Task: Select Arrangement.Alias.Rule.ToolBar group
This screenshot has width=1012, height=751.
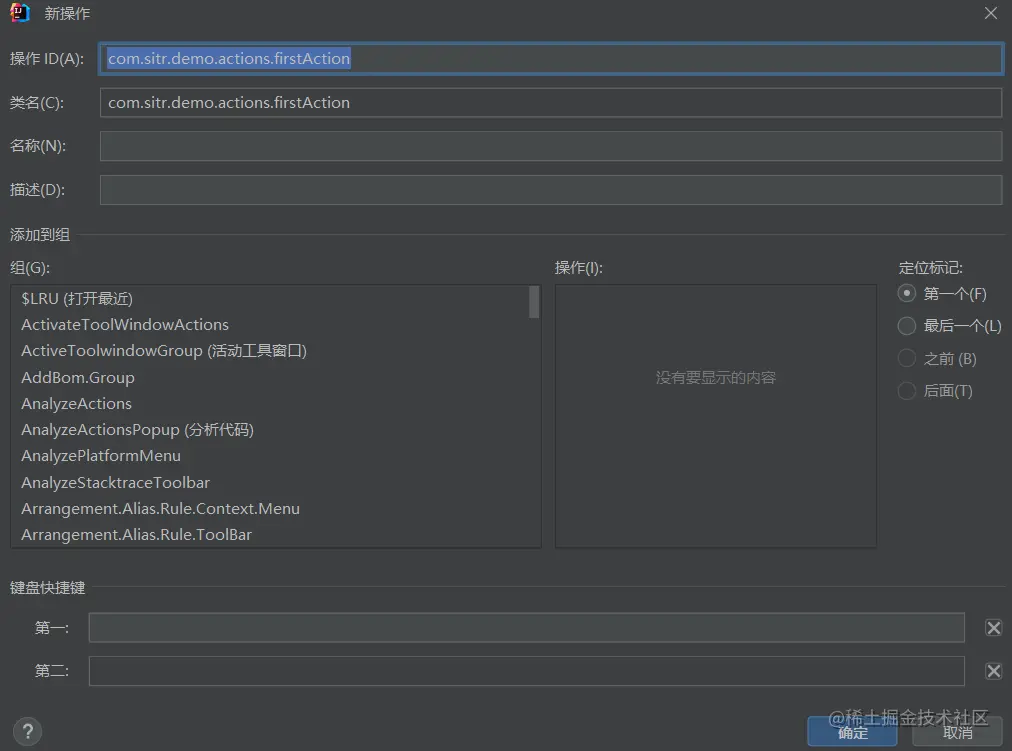Action: click(275, 535)
